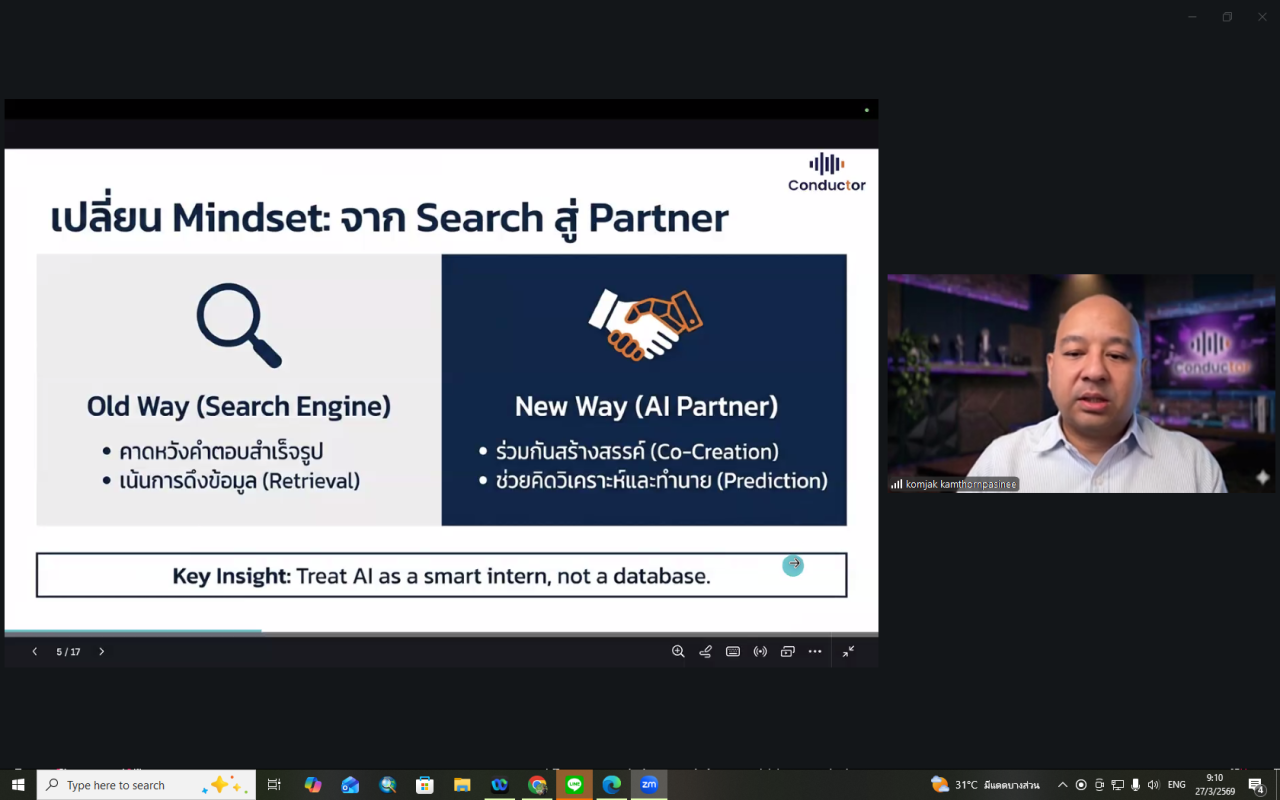1280x800 pixels.
Task: Open the notification center with 4 alerts
Action: coord(1257,785)
